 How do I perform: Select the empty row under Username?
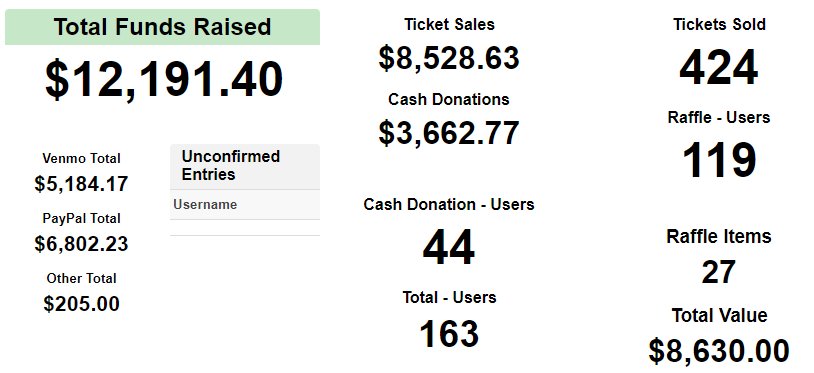[245, 228]
